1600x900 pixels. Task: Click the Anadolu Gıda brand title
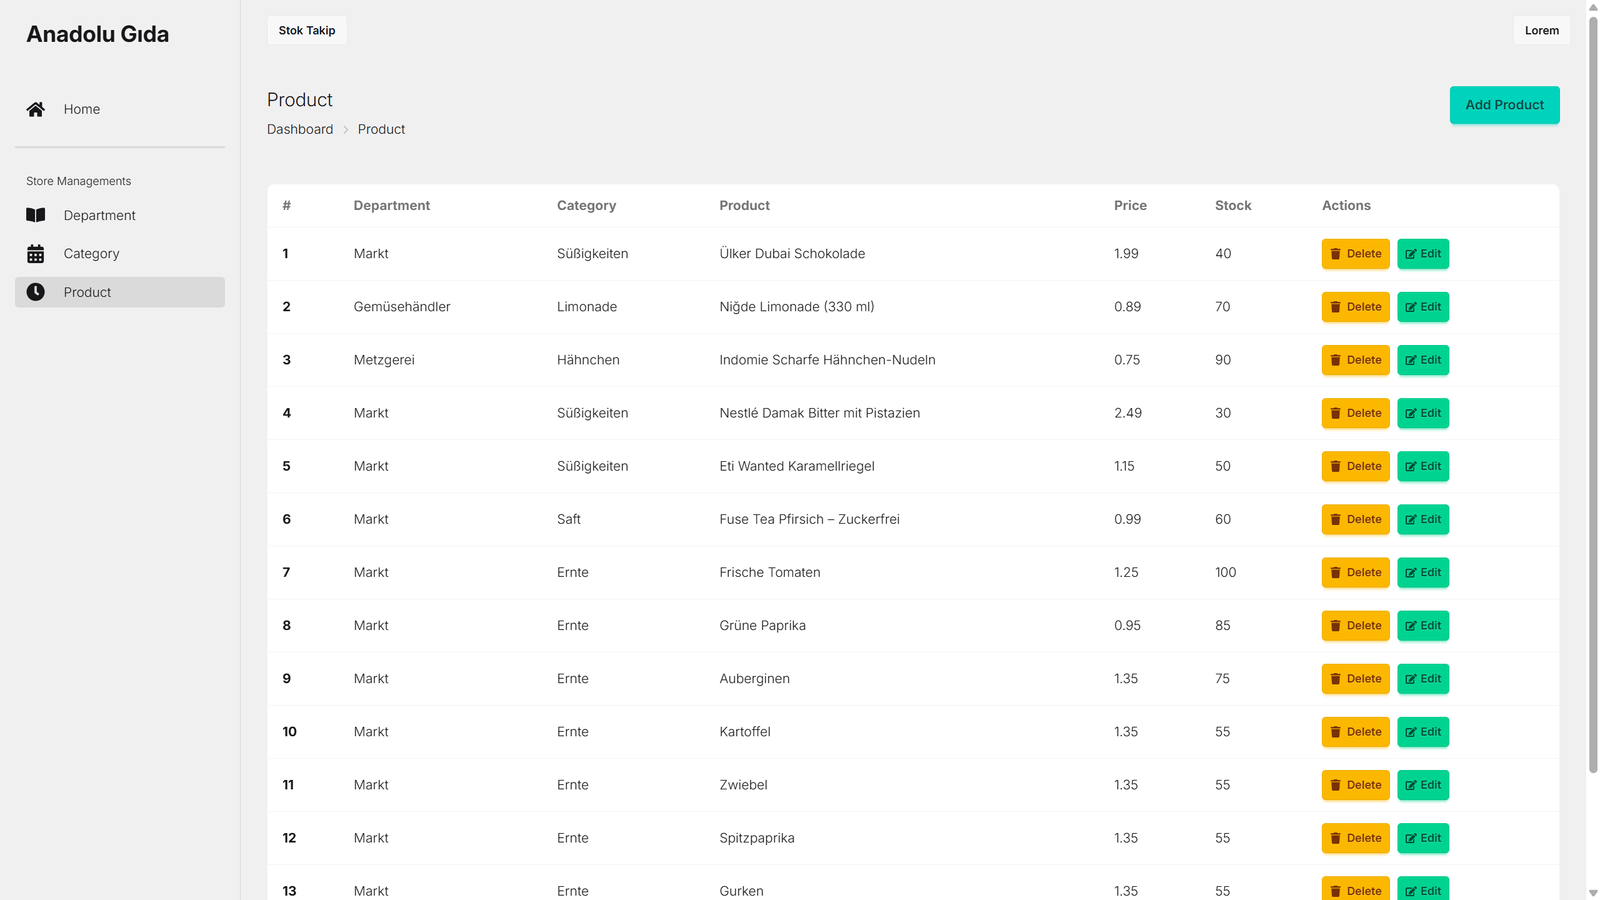pos(98,34)
